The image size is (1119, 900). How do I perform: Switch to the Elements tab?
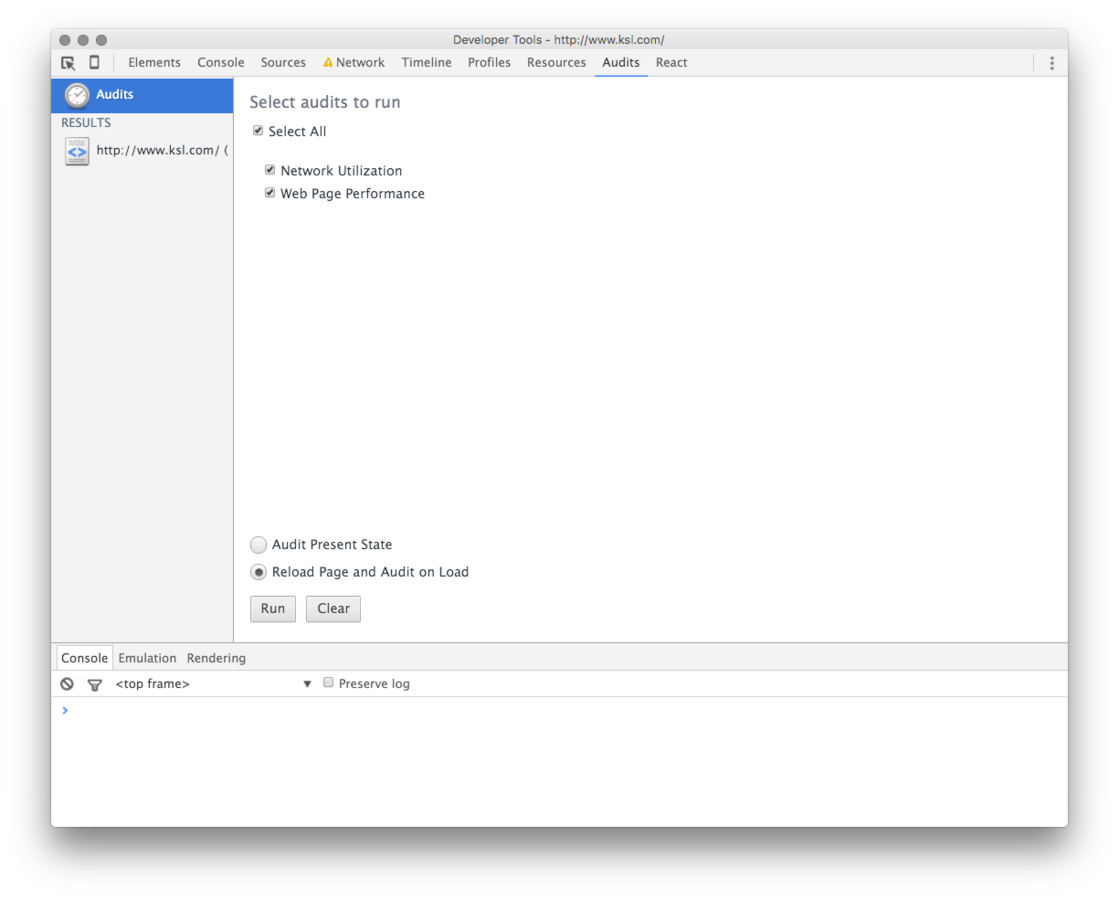(x=154, y=63)
